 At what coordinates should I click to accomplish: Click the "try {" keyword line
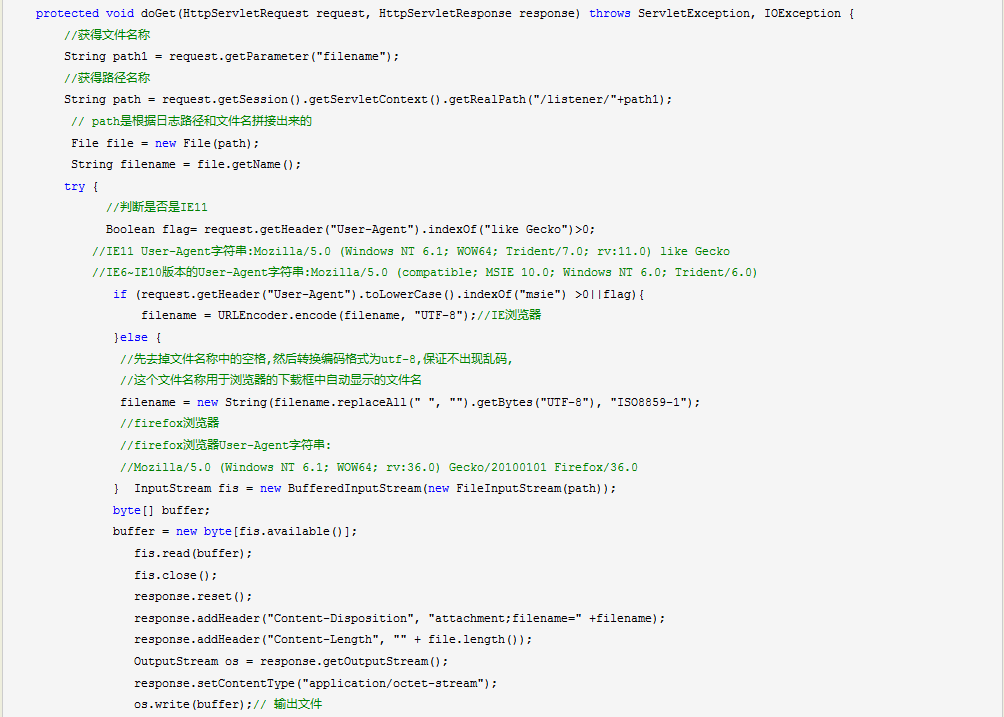click(81, 186)
